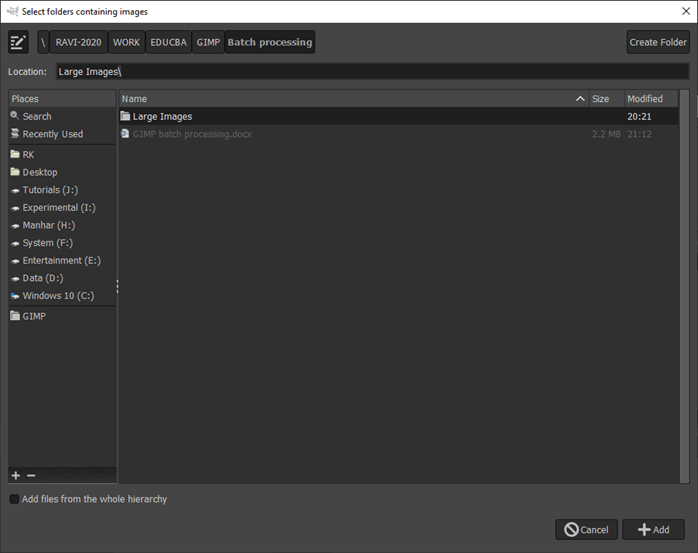Screen dimensions: 698x553
Task: Open the Entertainment (E:) label
Action: pyautogui.click(x=61, y=260)
